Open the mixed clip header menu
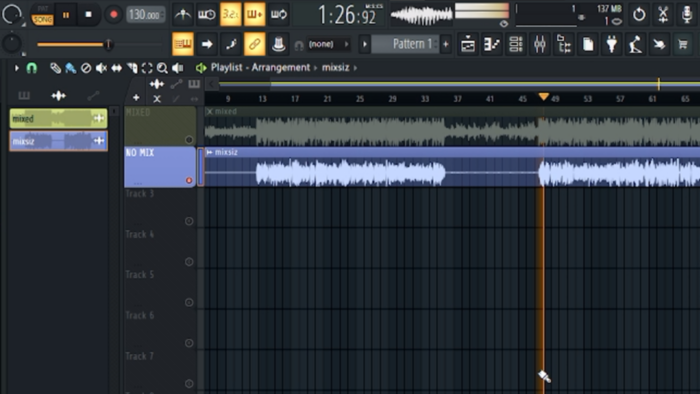Image resolution: width=700 pixels, height=394 pixels. (209, 112)
